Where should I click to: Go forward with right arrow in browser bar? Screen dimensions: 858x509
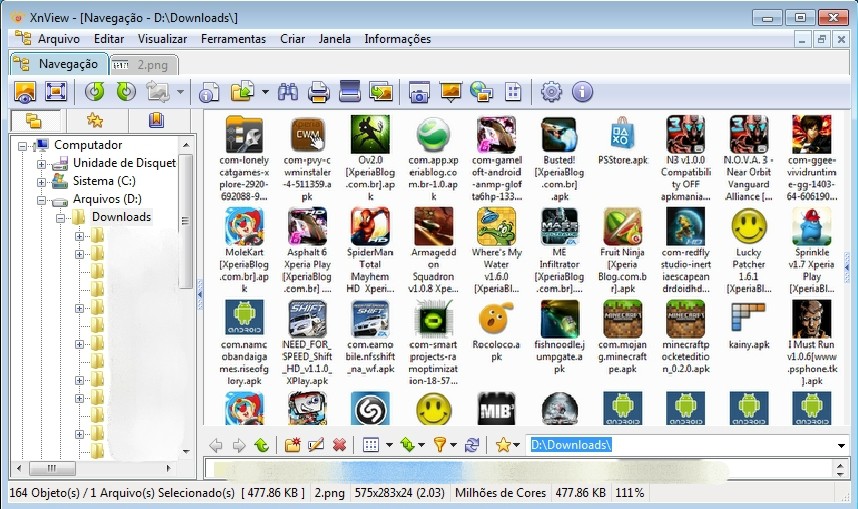click(x=239, y=446)
